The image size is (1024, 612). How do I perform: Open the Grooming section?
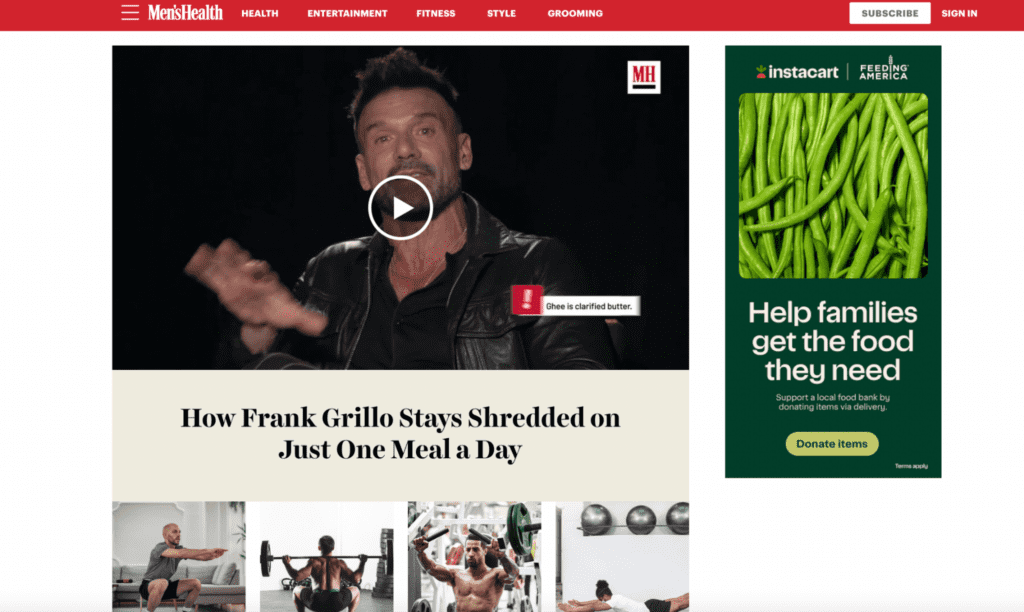click(575, 13)
